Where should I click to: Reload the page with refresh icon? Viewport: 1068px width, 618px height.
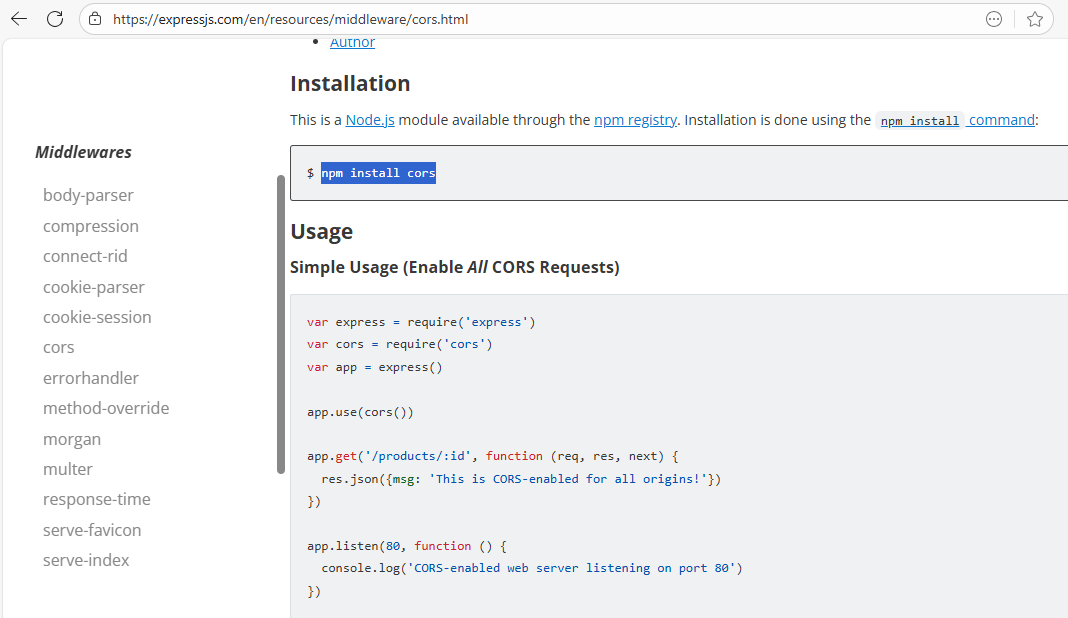click(x=55, y=19)
